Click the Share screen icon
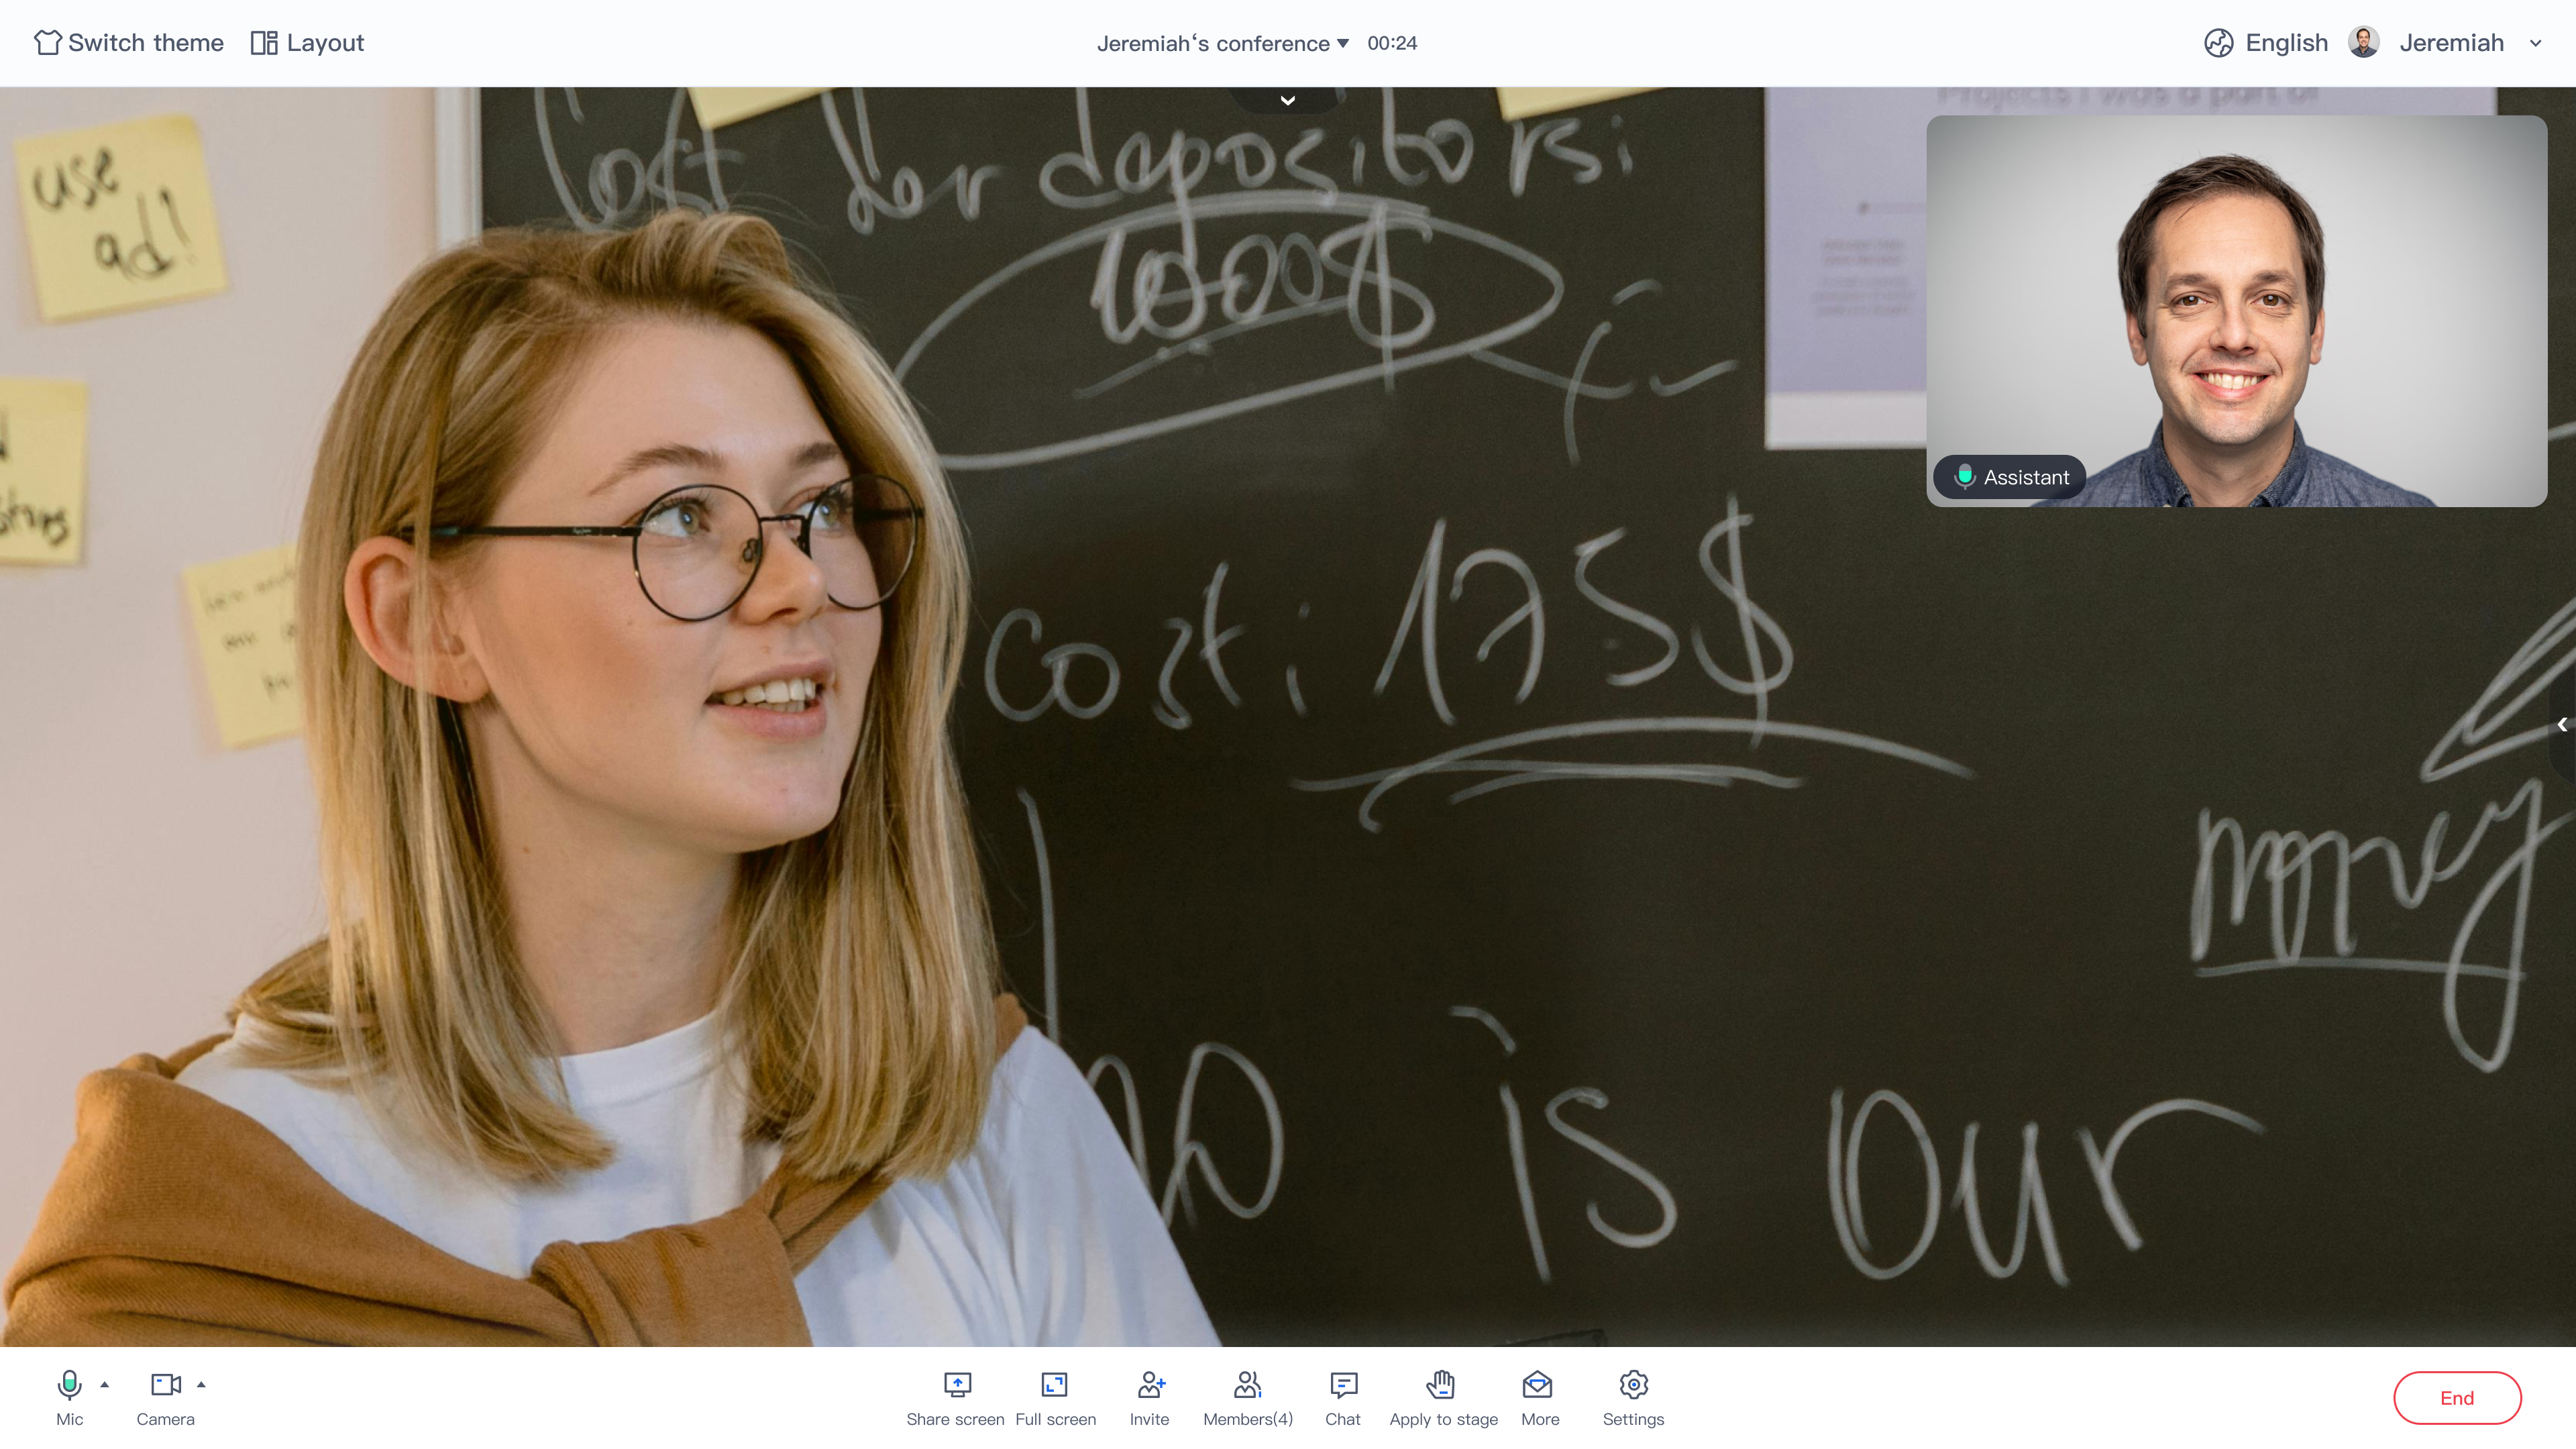This screenshot has height=1449, width=2576. (957, 1385)
